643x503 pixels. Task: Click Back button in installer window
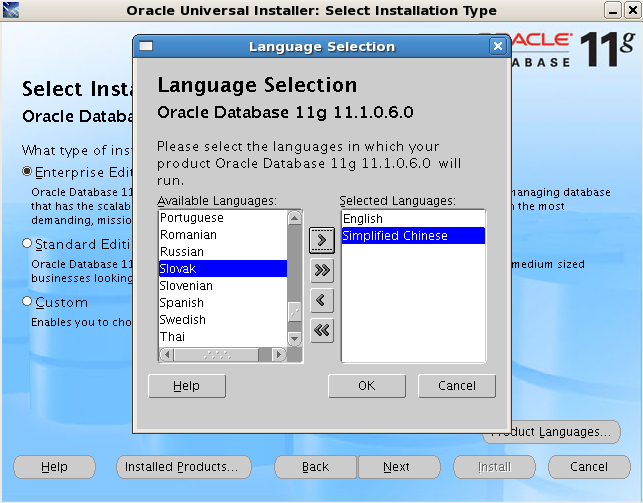(x=316, y=467)
